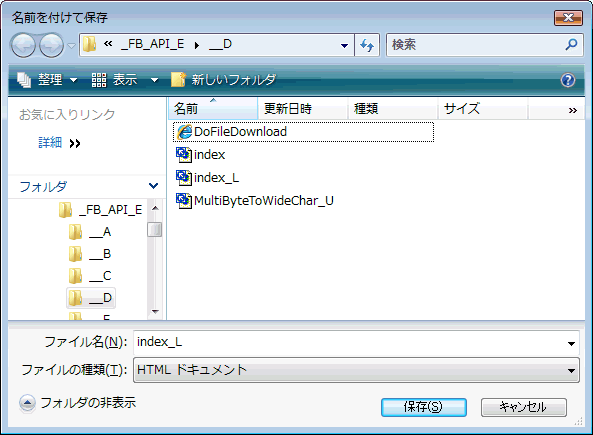
Task: Click the search magnifier icon
Action: 571,45
